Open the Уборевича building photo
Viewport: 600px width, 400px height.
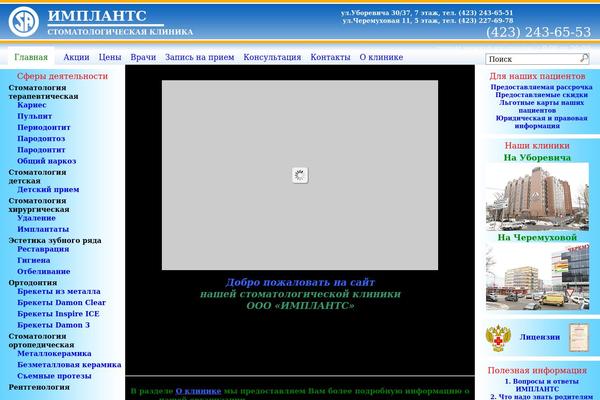pos(537,197)
